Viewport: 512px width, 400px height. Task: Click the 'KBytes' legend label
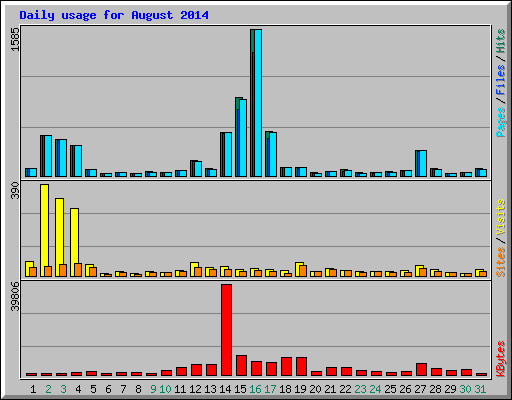click(x=501, y=359)
